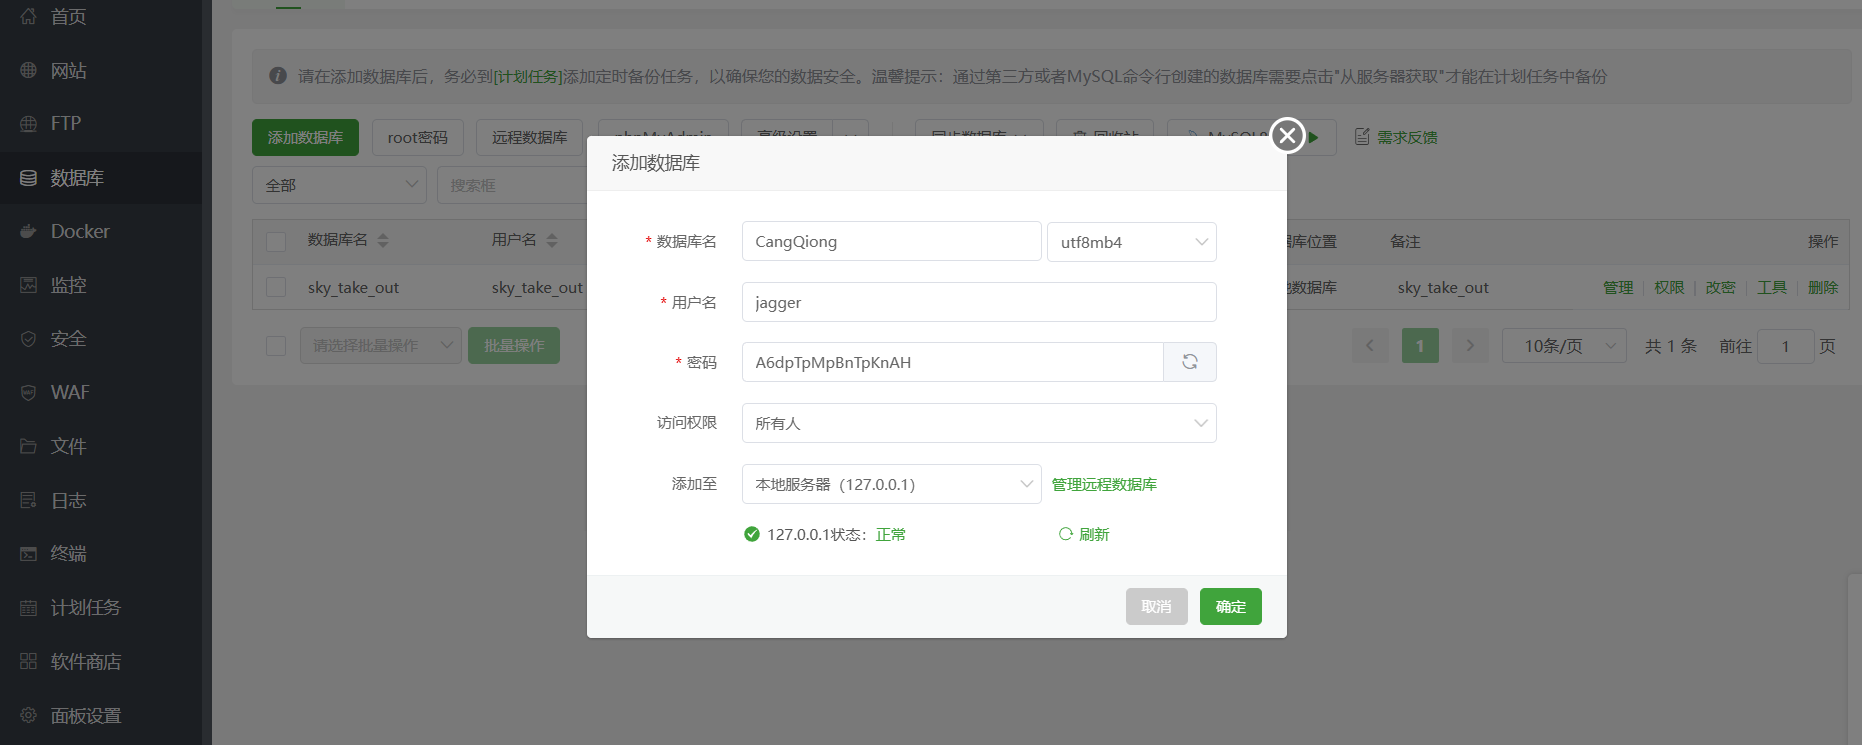
Task: Click the 批量操作 button
Action: point(514,345)
